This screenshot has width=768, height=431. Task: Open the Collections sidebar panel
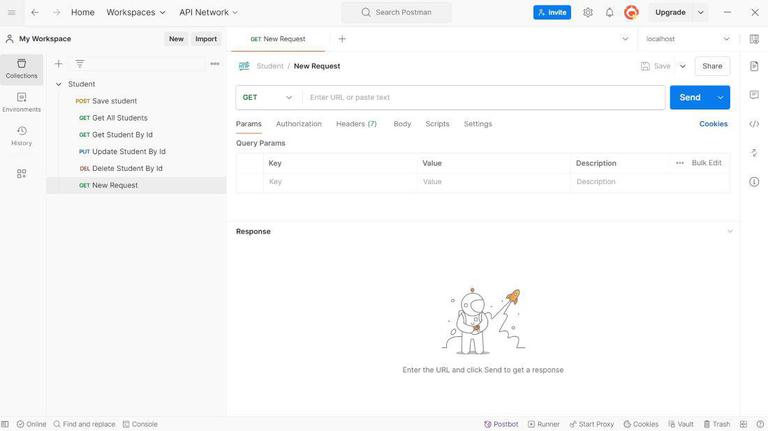[21, 68]
